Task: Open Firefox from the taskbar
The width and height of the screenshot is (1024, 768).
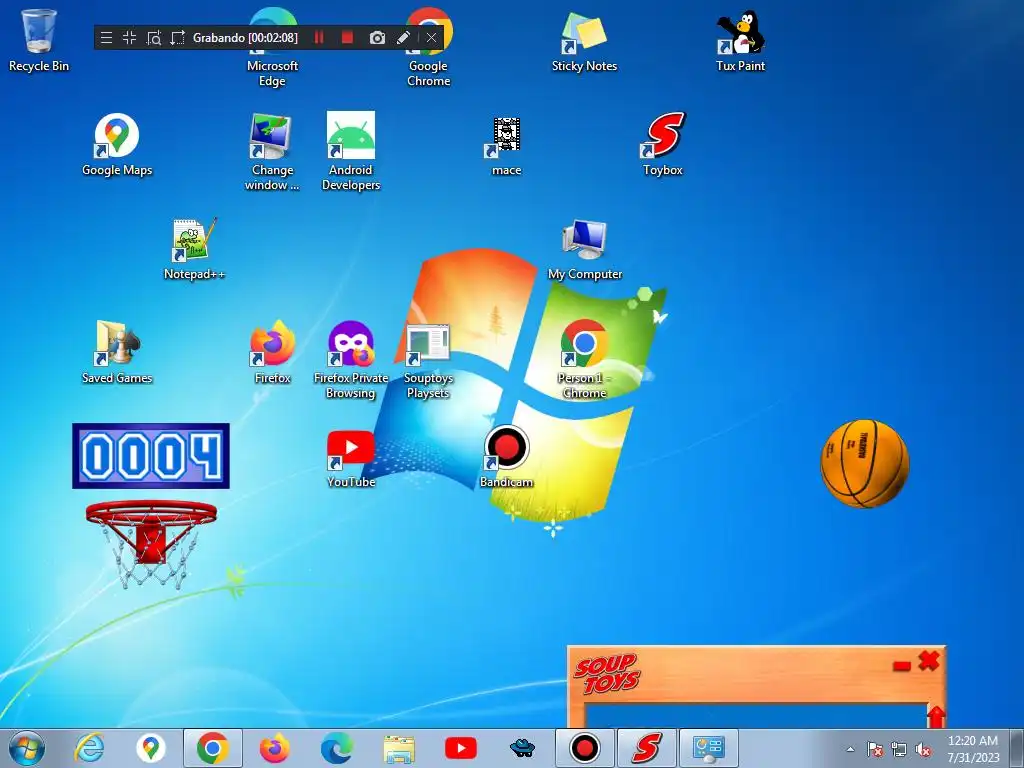Action: click(274, 748)
